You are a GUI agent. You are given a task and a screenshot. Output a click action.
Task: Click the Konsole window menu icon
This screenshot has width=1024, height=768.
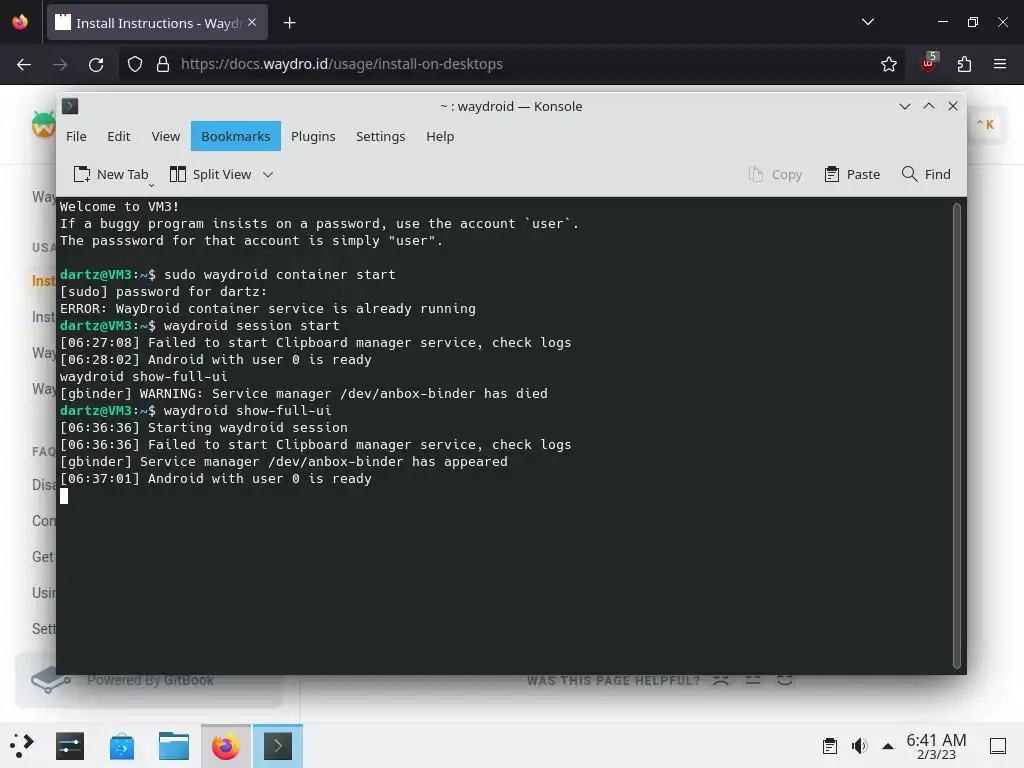[x=70, y=106]
